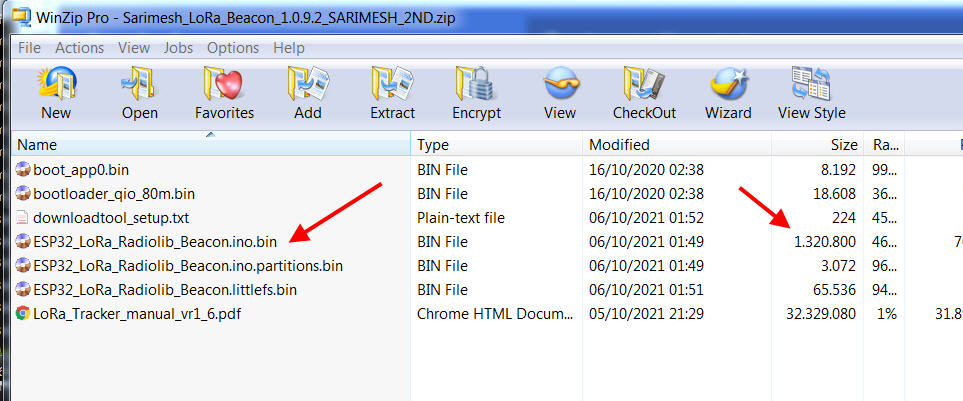Image resolution: width=963 pixels, height=401 pixels.
Task: Click the Chrome HTML Docum... type cell
Action: pos(496,314)
